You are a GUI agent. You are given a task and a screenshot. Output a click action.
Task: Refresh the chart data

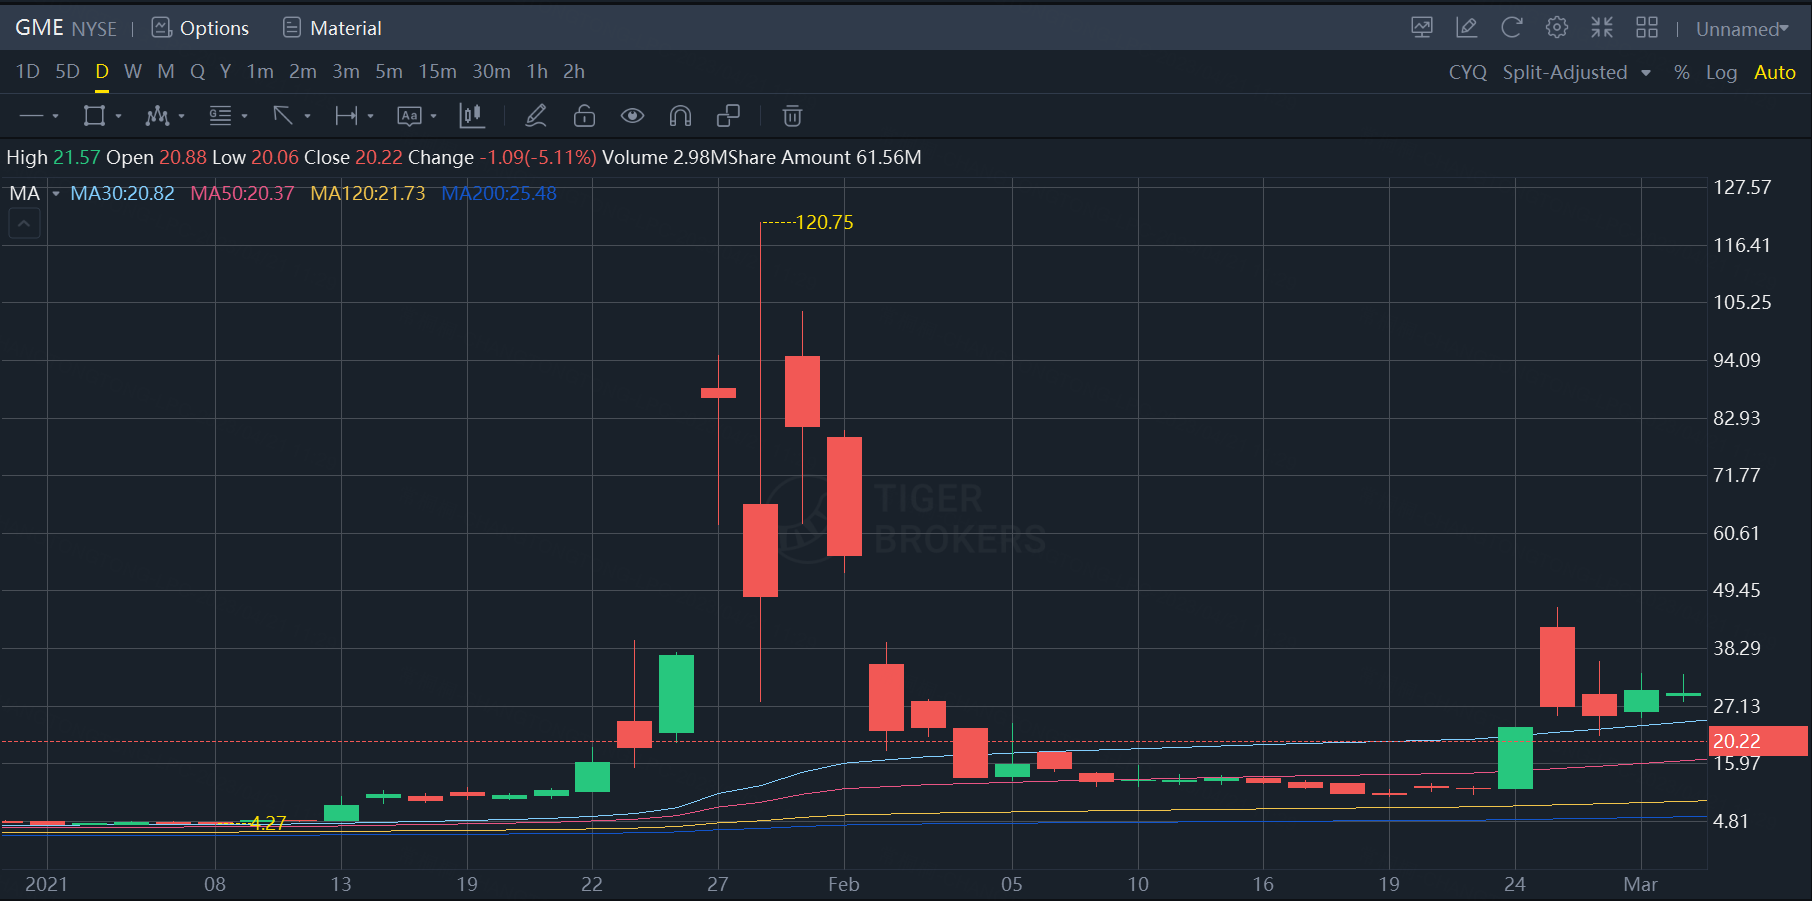1512,28
